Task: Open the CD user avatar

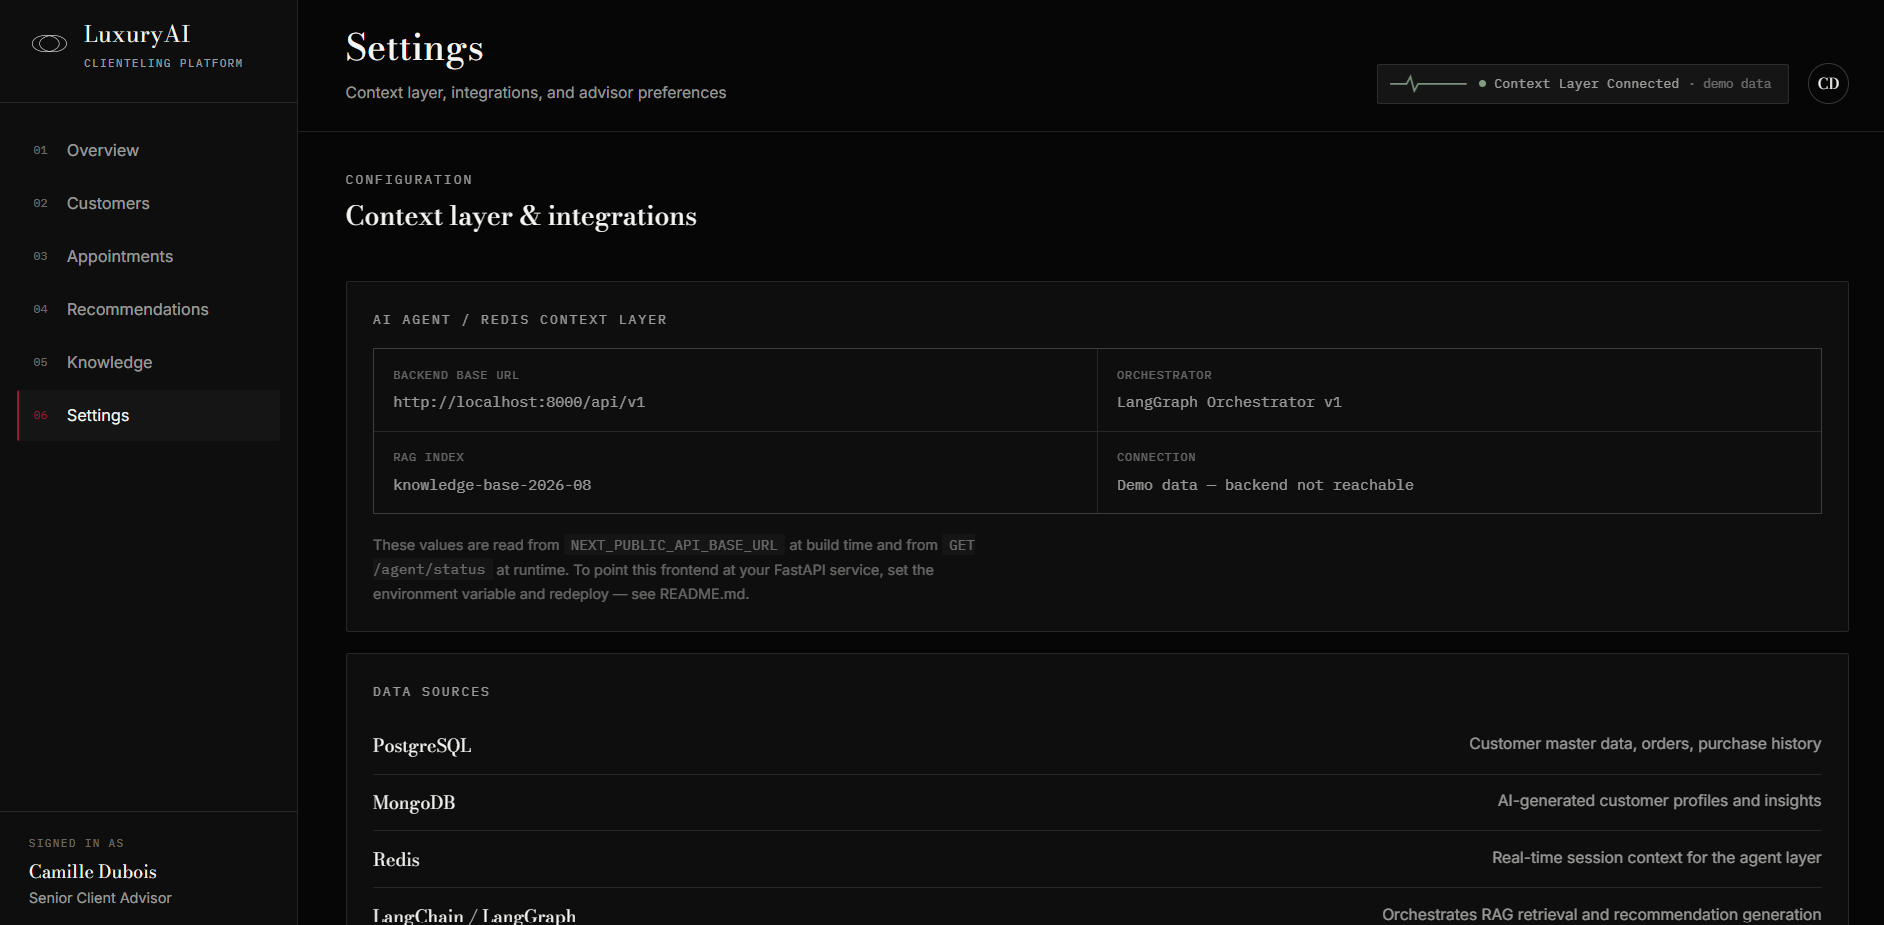Action: coord(1828,84)
